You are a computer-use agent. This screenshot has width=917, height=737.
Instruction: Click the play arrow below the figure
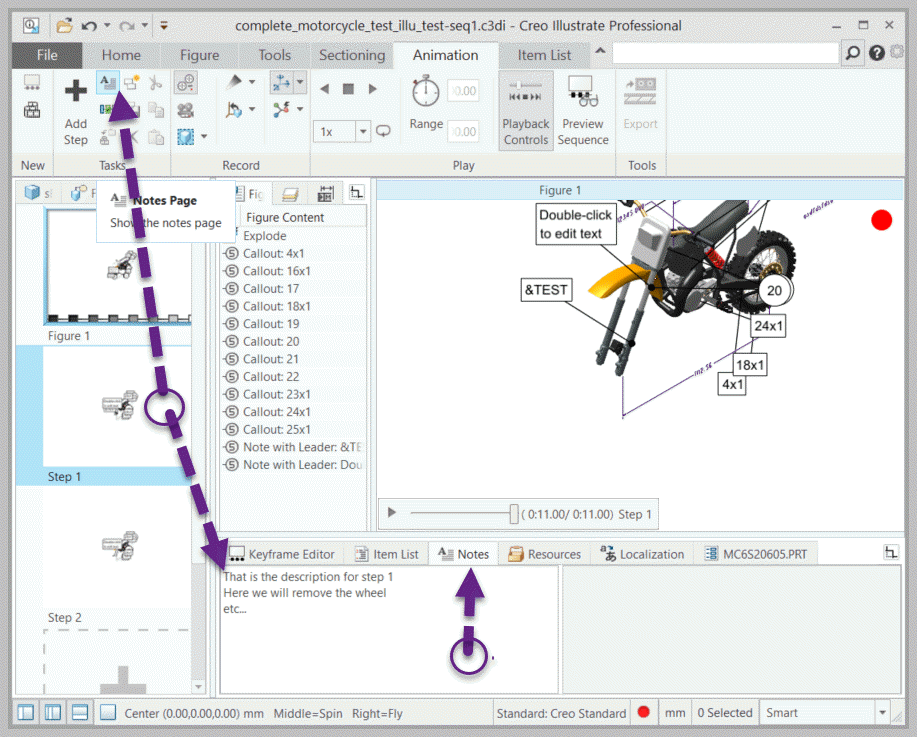(x=392, y=513)
